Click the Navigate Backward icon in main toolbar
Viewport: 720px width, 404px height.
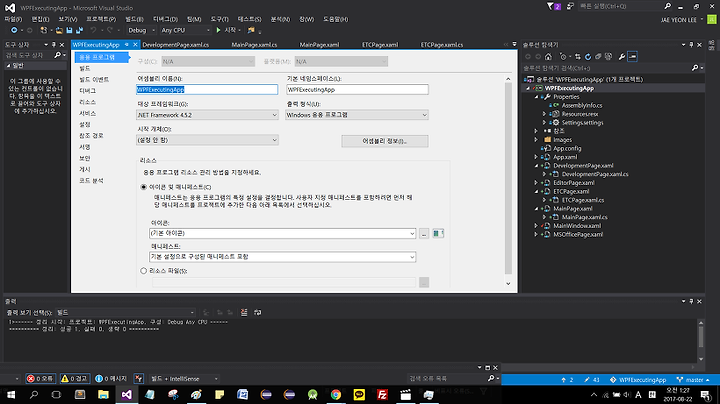coord(14,30)
